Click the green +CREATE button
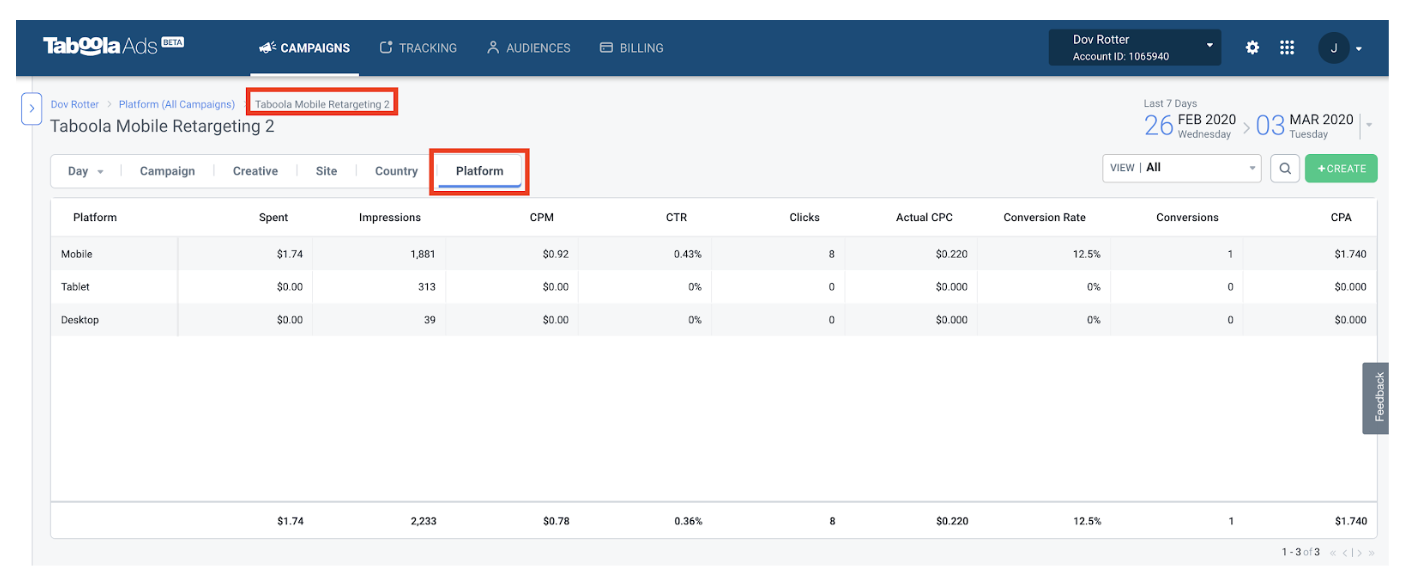 point(1340,168)
